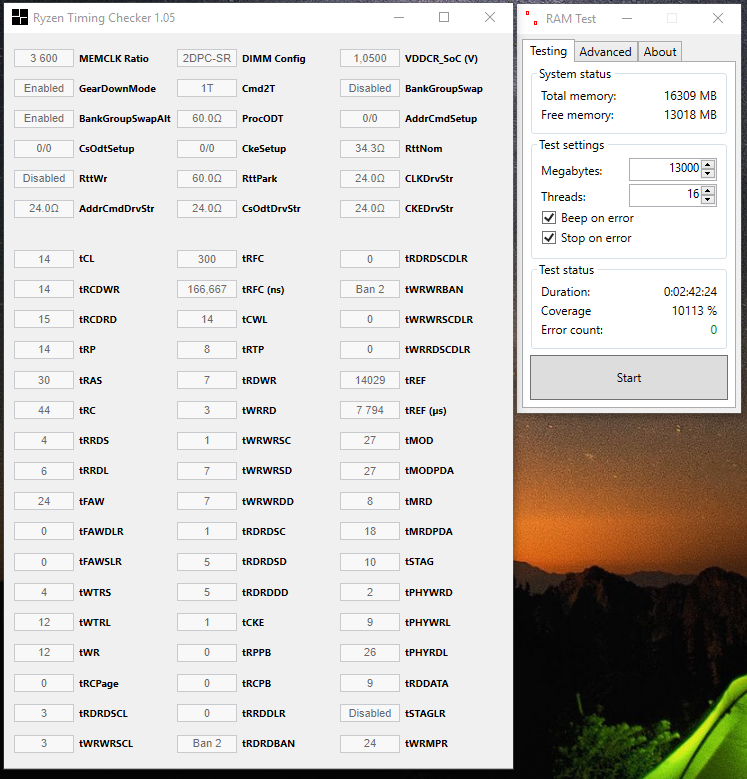Toggle the Stop on error checkbox
This screenshot has width=747, height=779.
pos(549,237)
